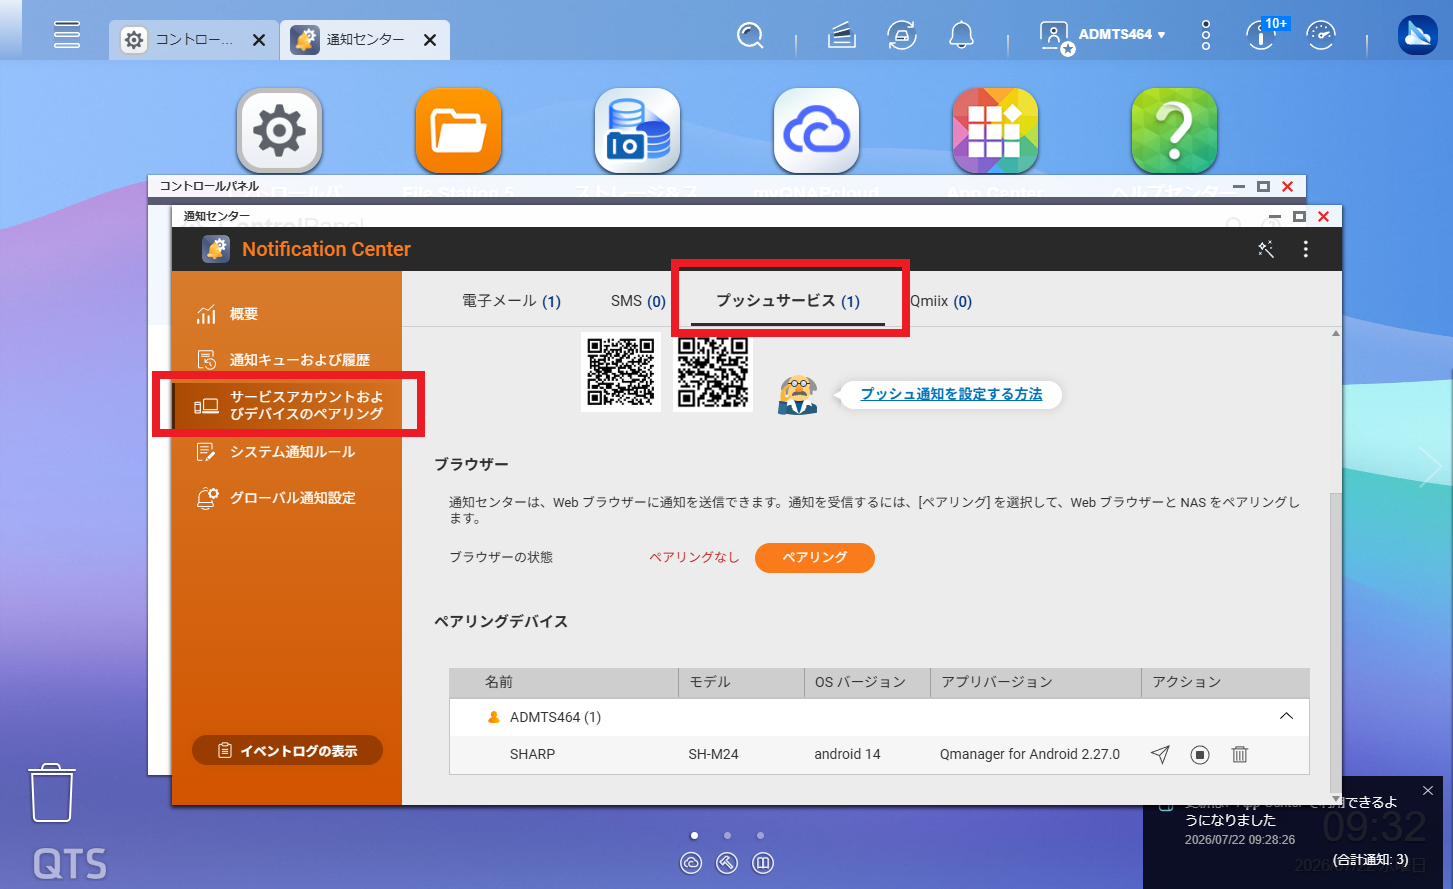Switch to the 電子メール tab
This screenshot has width=1453, height=889.
(x=511, y=301)
